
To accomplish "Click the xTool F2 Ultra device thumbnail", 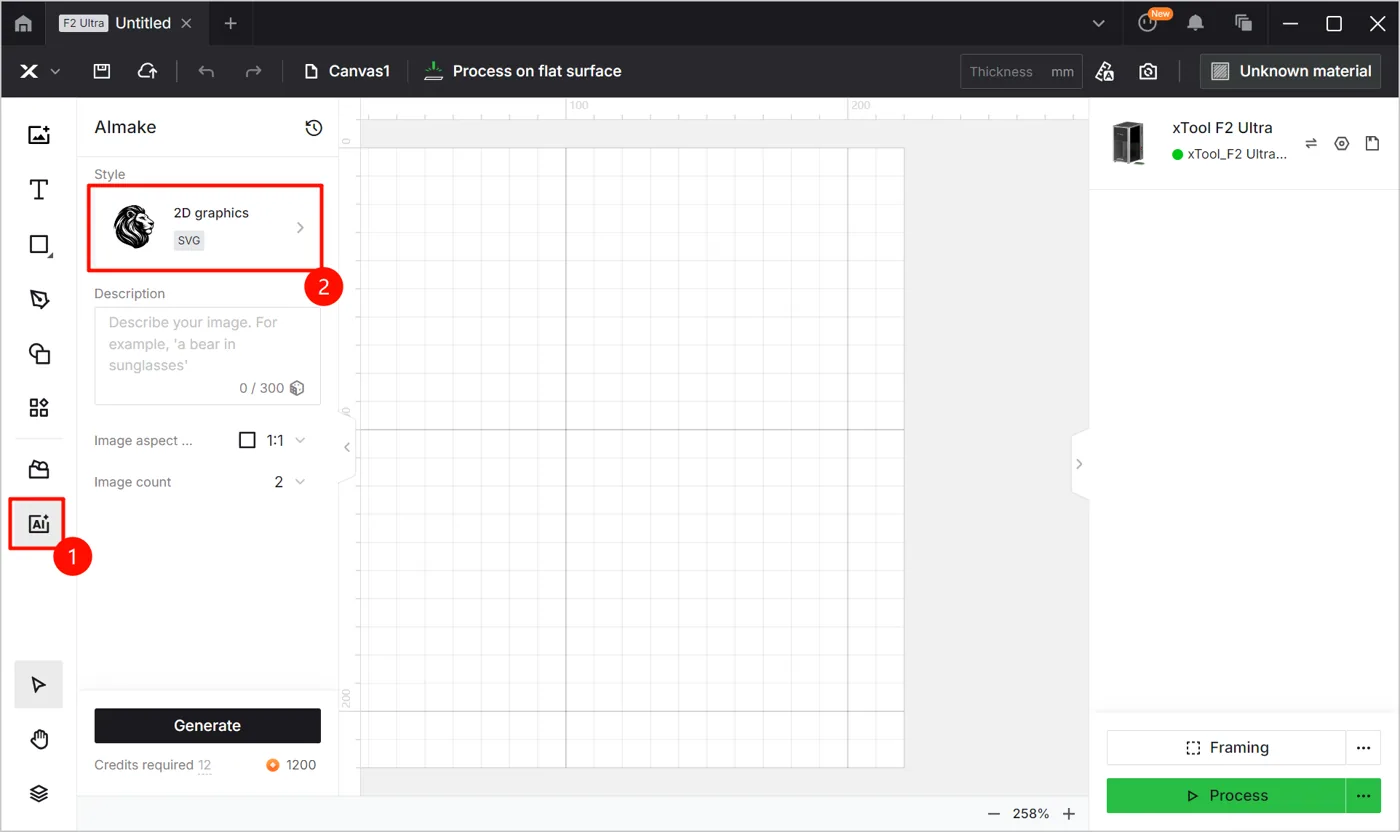I will tap(1128, 143).
